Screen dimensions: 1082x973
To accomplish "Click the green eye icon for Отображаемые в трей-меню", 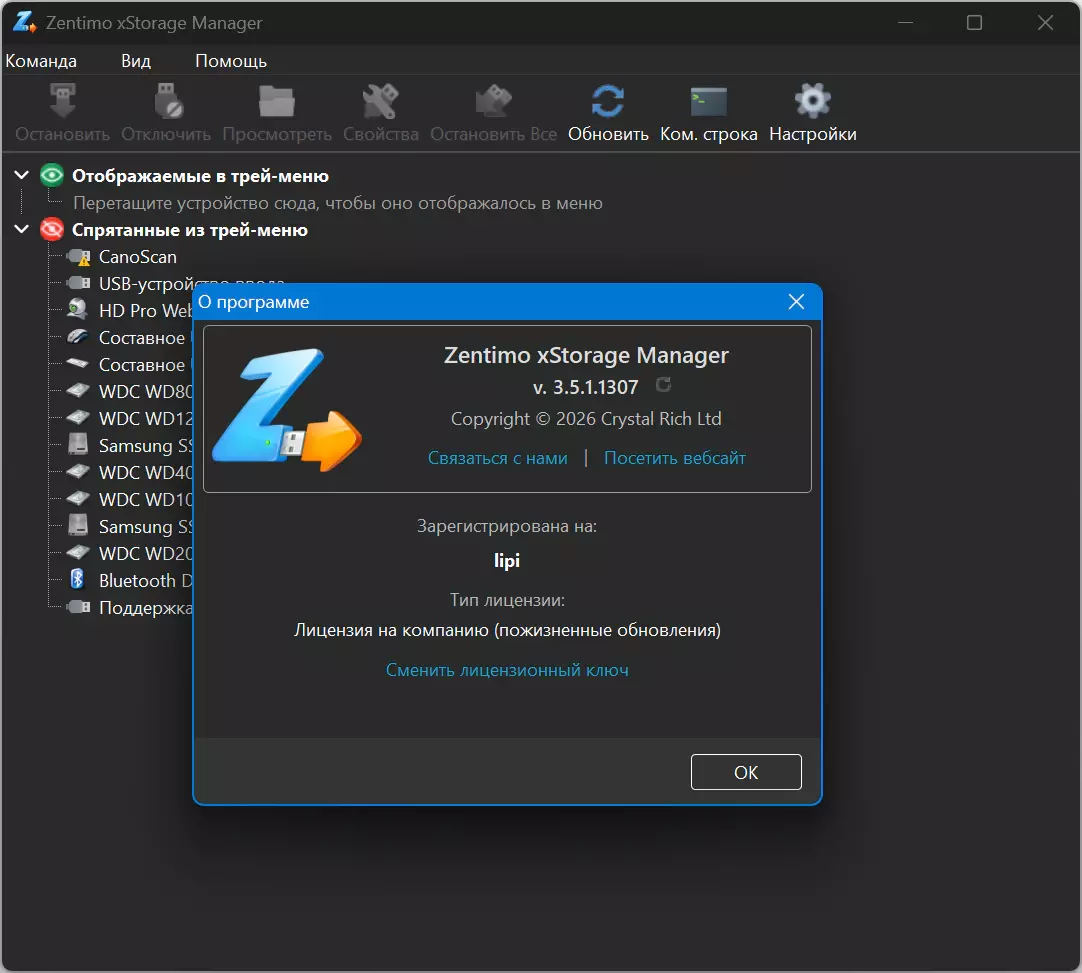I will [x=52, y=175].
